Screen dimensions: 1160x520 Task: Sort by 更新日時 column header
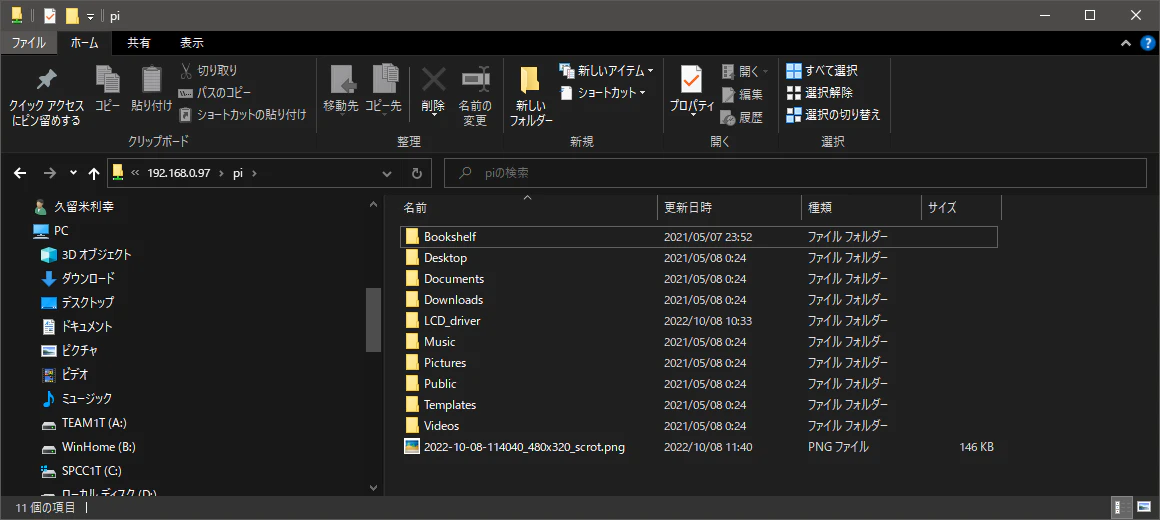click(729, 208)
